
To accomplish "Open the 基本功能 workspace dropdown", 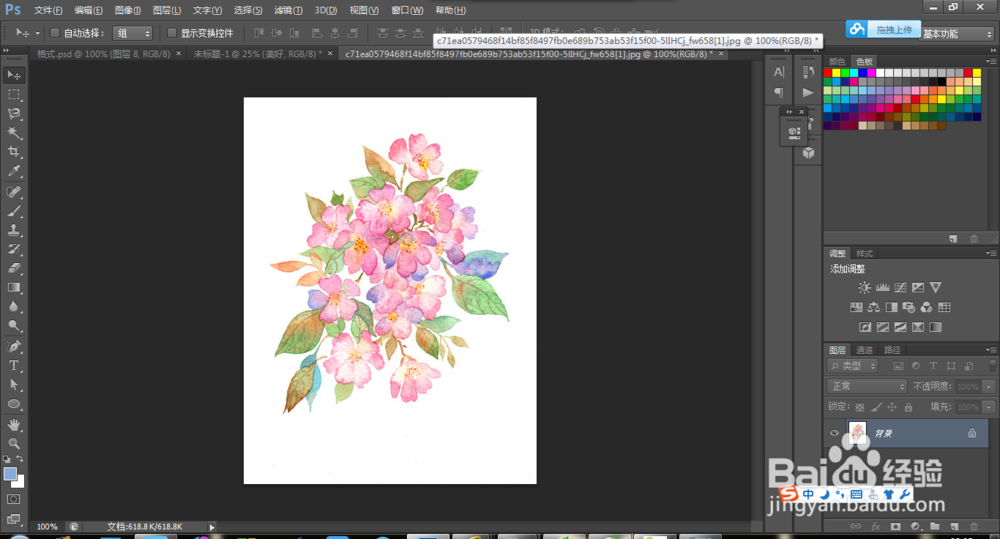I will (x=957, y=34).
